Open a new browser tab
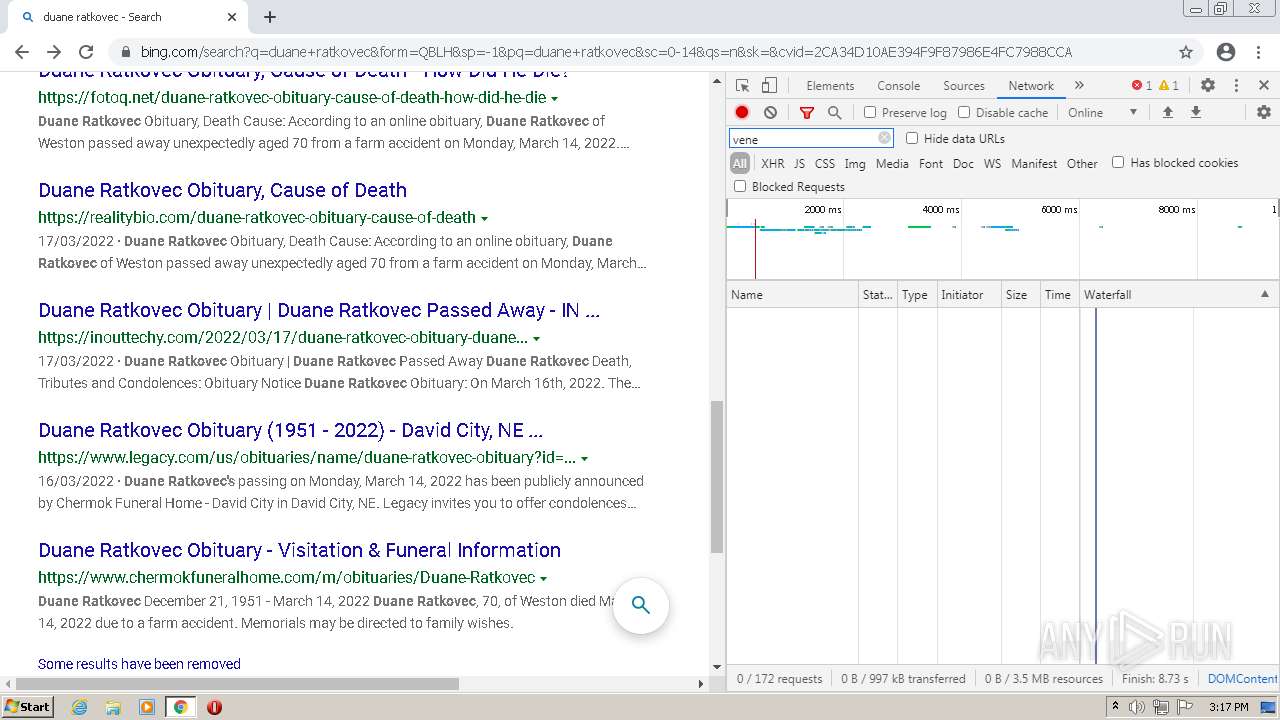Viewport: 1280px width, 720px height. click(x=270, y=17)
